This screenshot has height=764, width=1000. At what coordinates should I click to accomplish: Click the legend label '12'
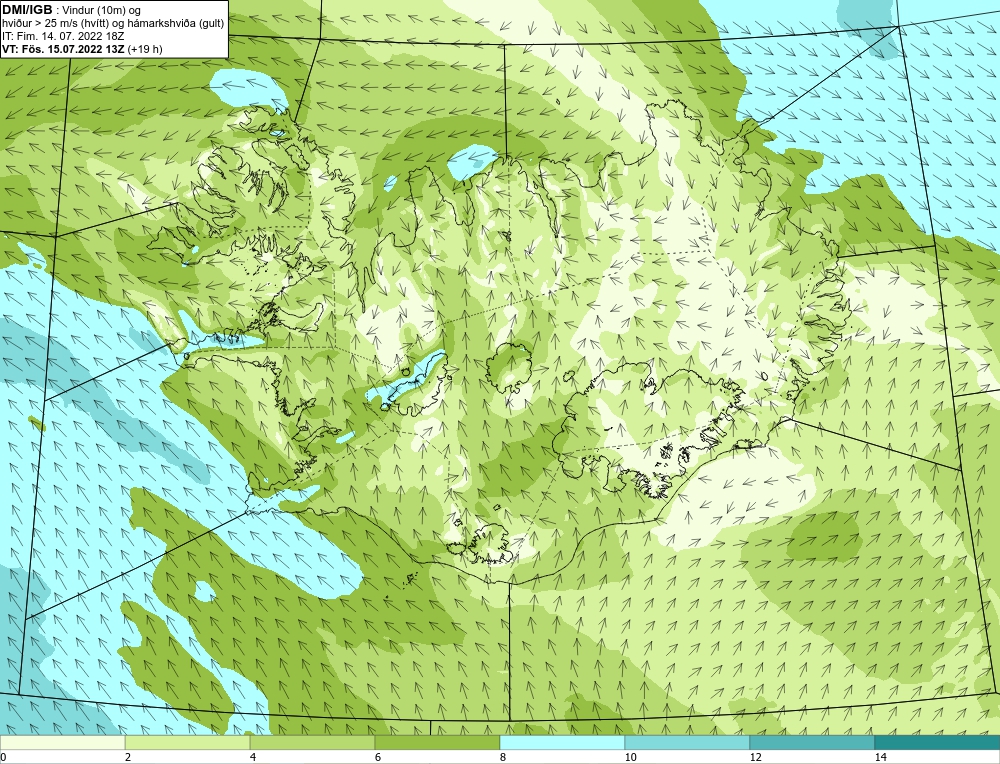[x=755, y=757]
